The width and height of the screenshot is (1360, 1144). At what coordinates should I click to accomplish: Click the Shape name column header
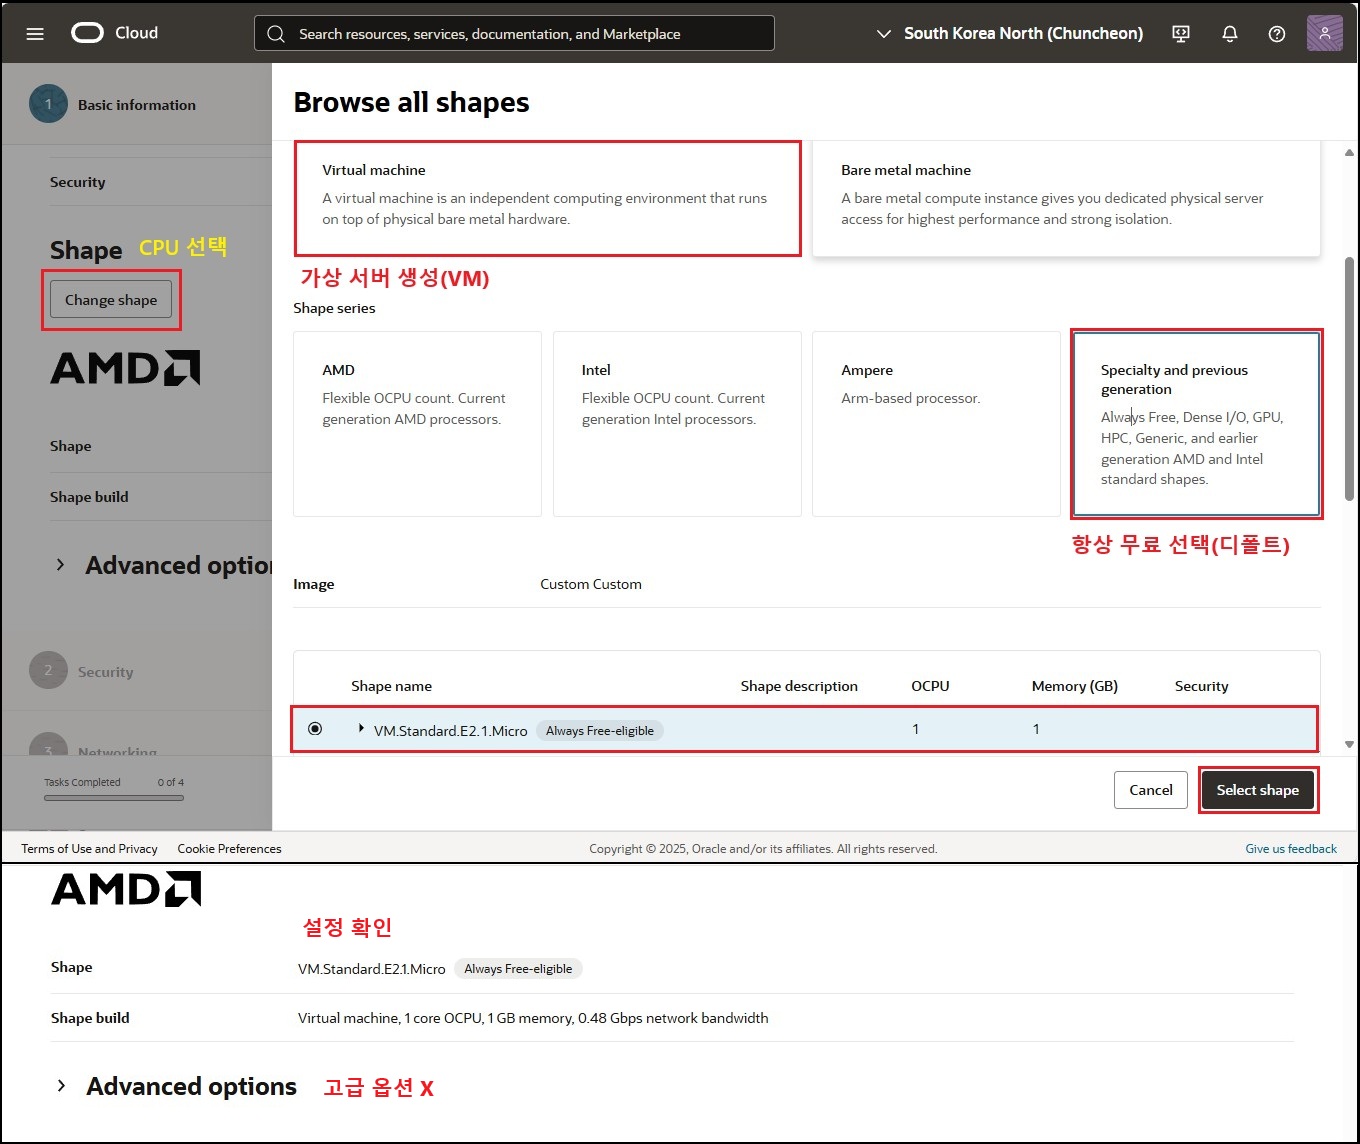click(x=392, y=686)
